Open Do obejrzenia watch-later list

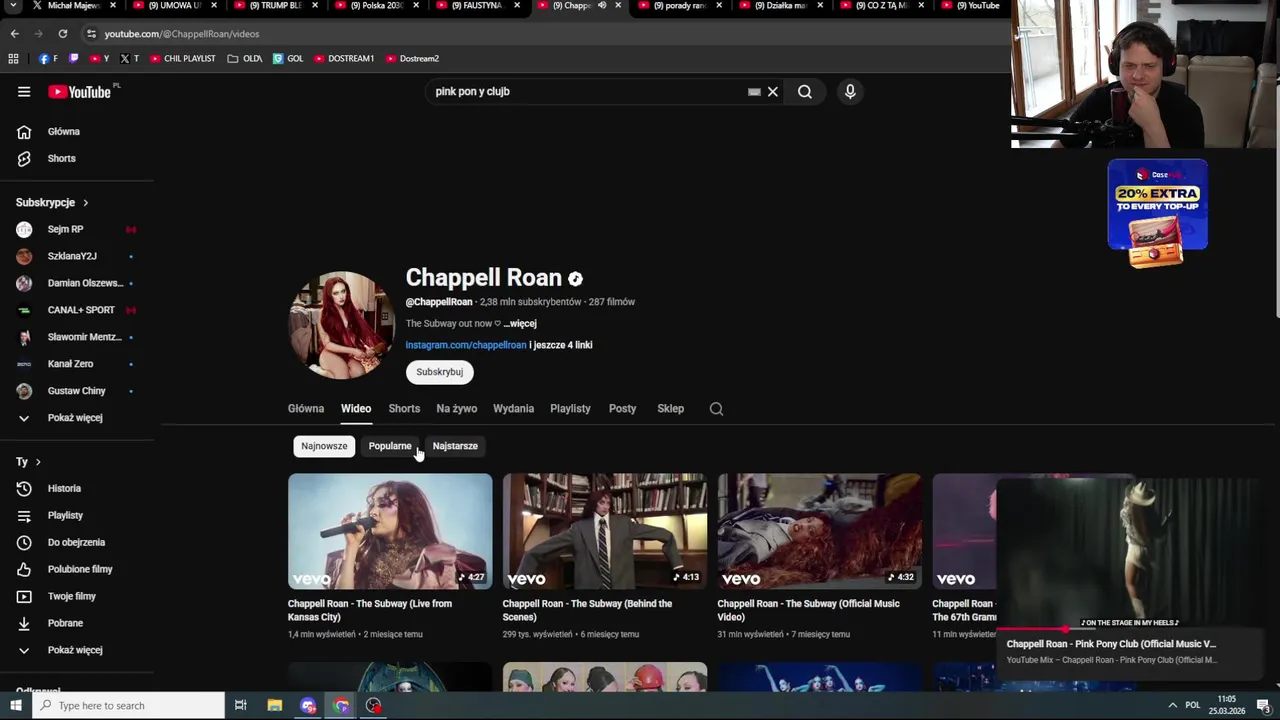pyautogui.click(x=77, y=543)
